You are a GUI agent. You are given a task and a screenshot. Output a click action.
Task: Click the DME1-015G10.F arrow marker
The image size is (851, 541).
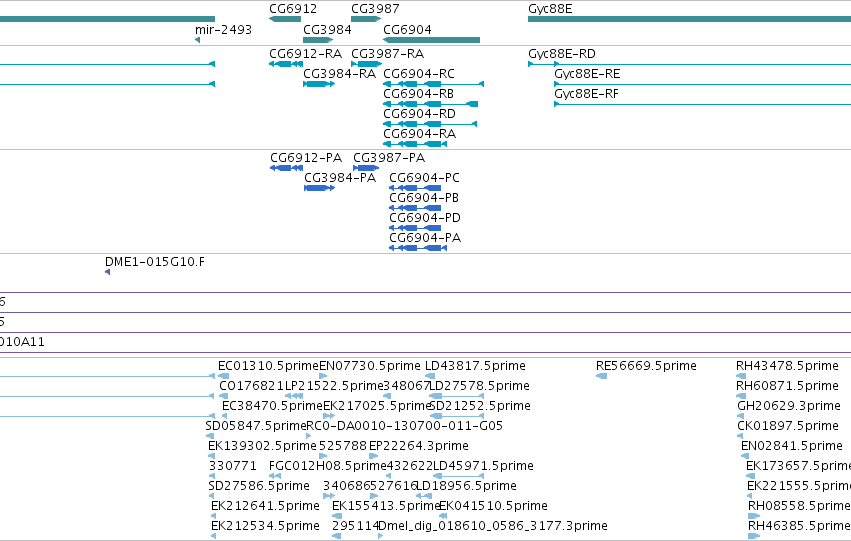point(107,272)
